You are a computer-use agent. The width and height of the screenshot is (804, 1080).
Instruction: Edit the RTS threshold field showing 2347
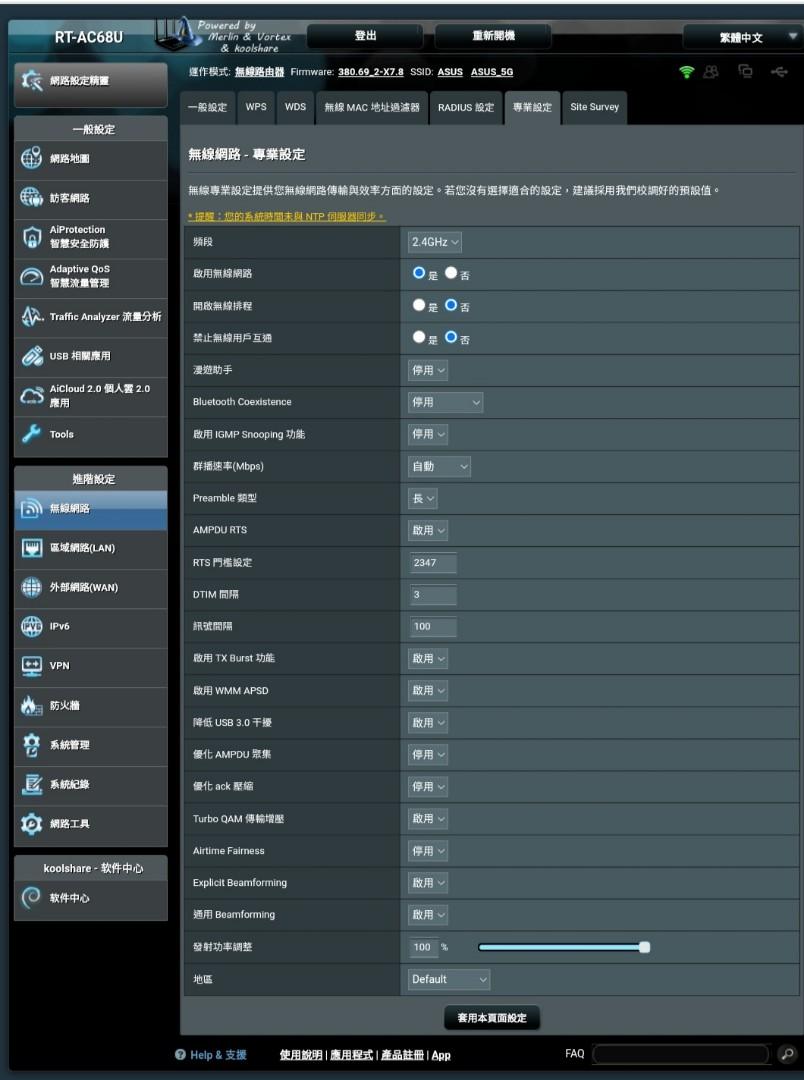pyautogui.click(x=432, y=562)
